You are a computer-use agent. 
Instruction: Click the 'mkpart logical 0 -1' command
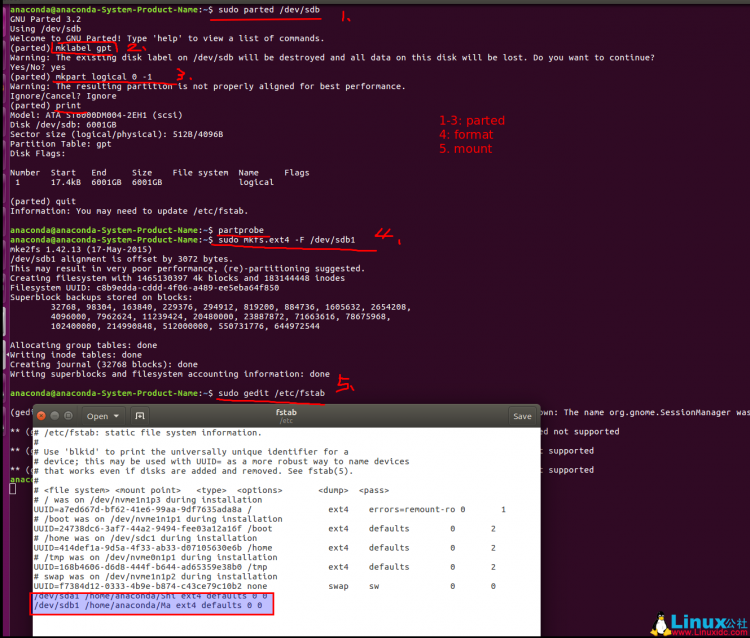click(104, 77)
